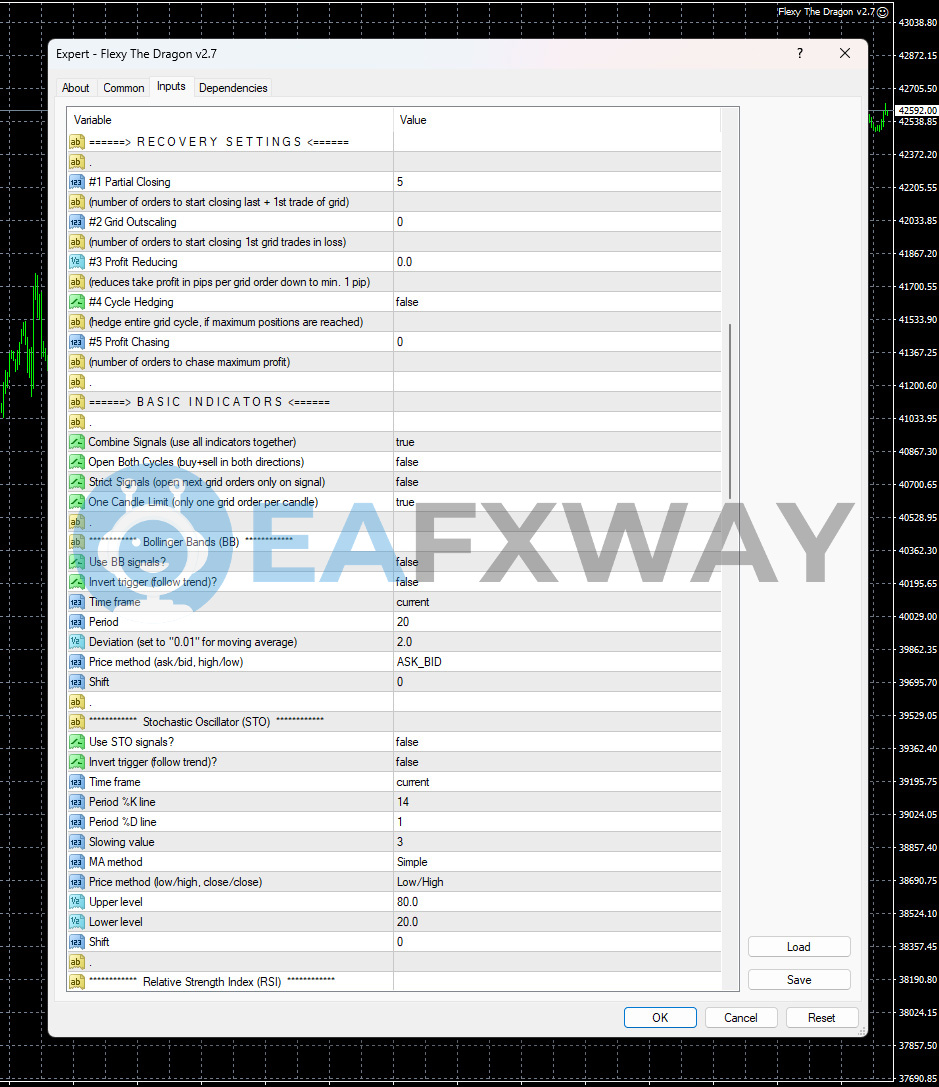This screenshot has width=939, height=1087.
Task: Click the double-type icon beside Deviation row
Action: 76,642
